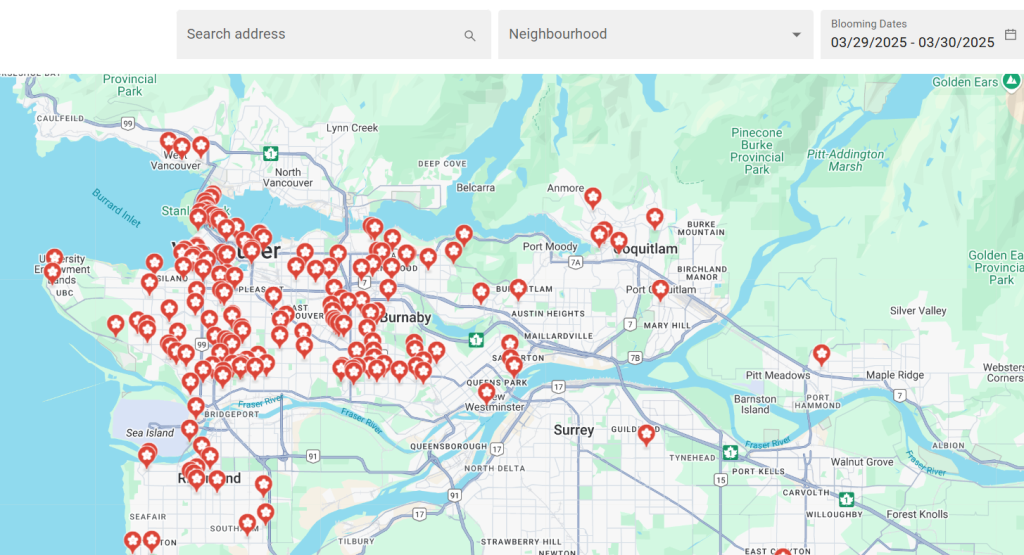
Task: Click the Deep Cove label
Action: (x=443, y=164)
